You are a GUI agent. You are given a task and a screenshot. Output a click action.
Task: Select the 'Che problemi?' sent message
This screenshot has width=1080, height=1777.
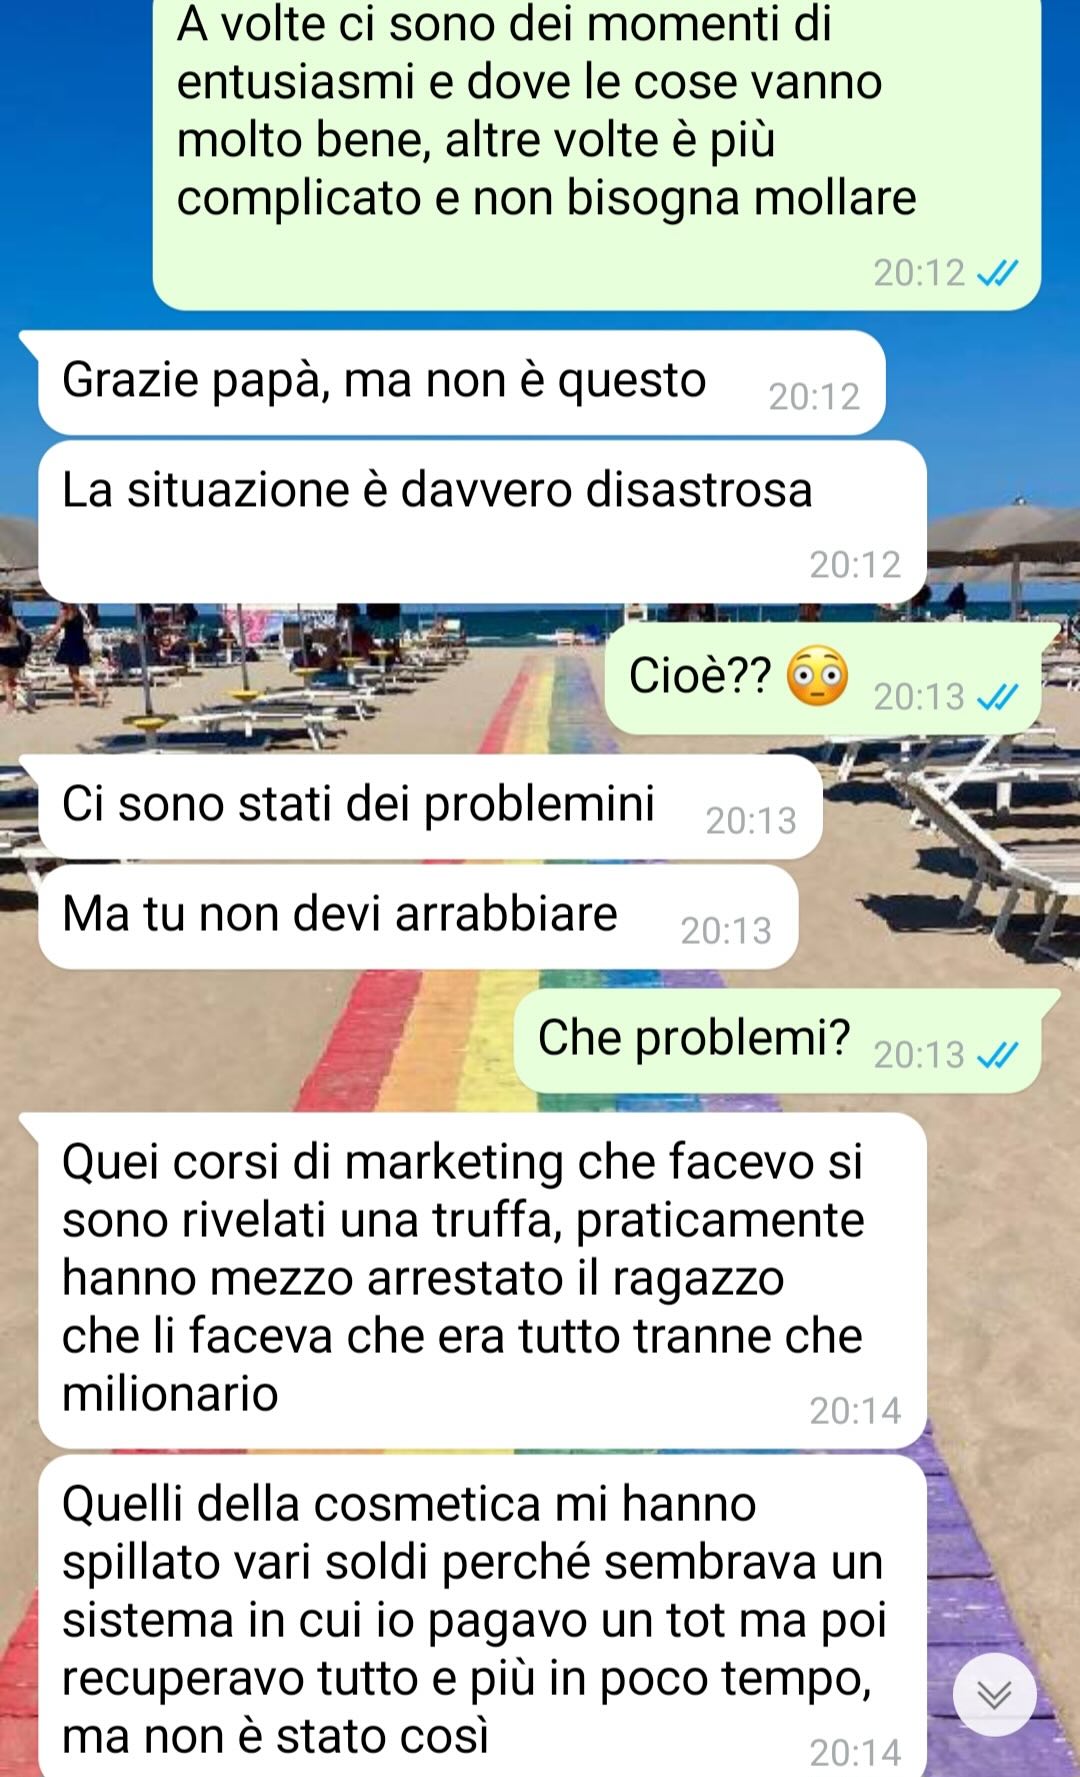(x=777, y=1041)
